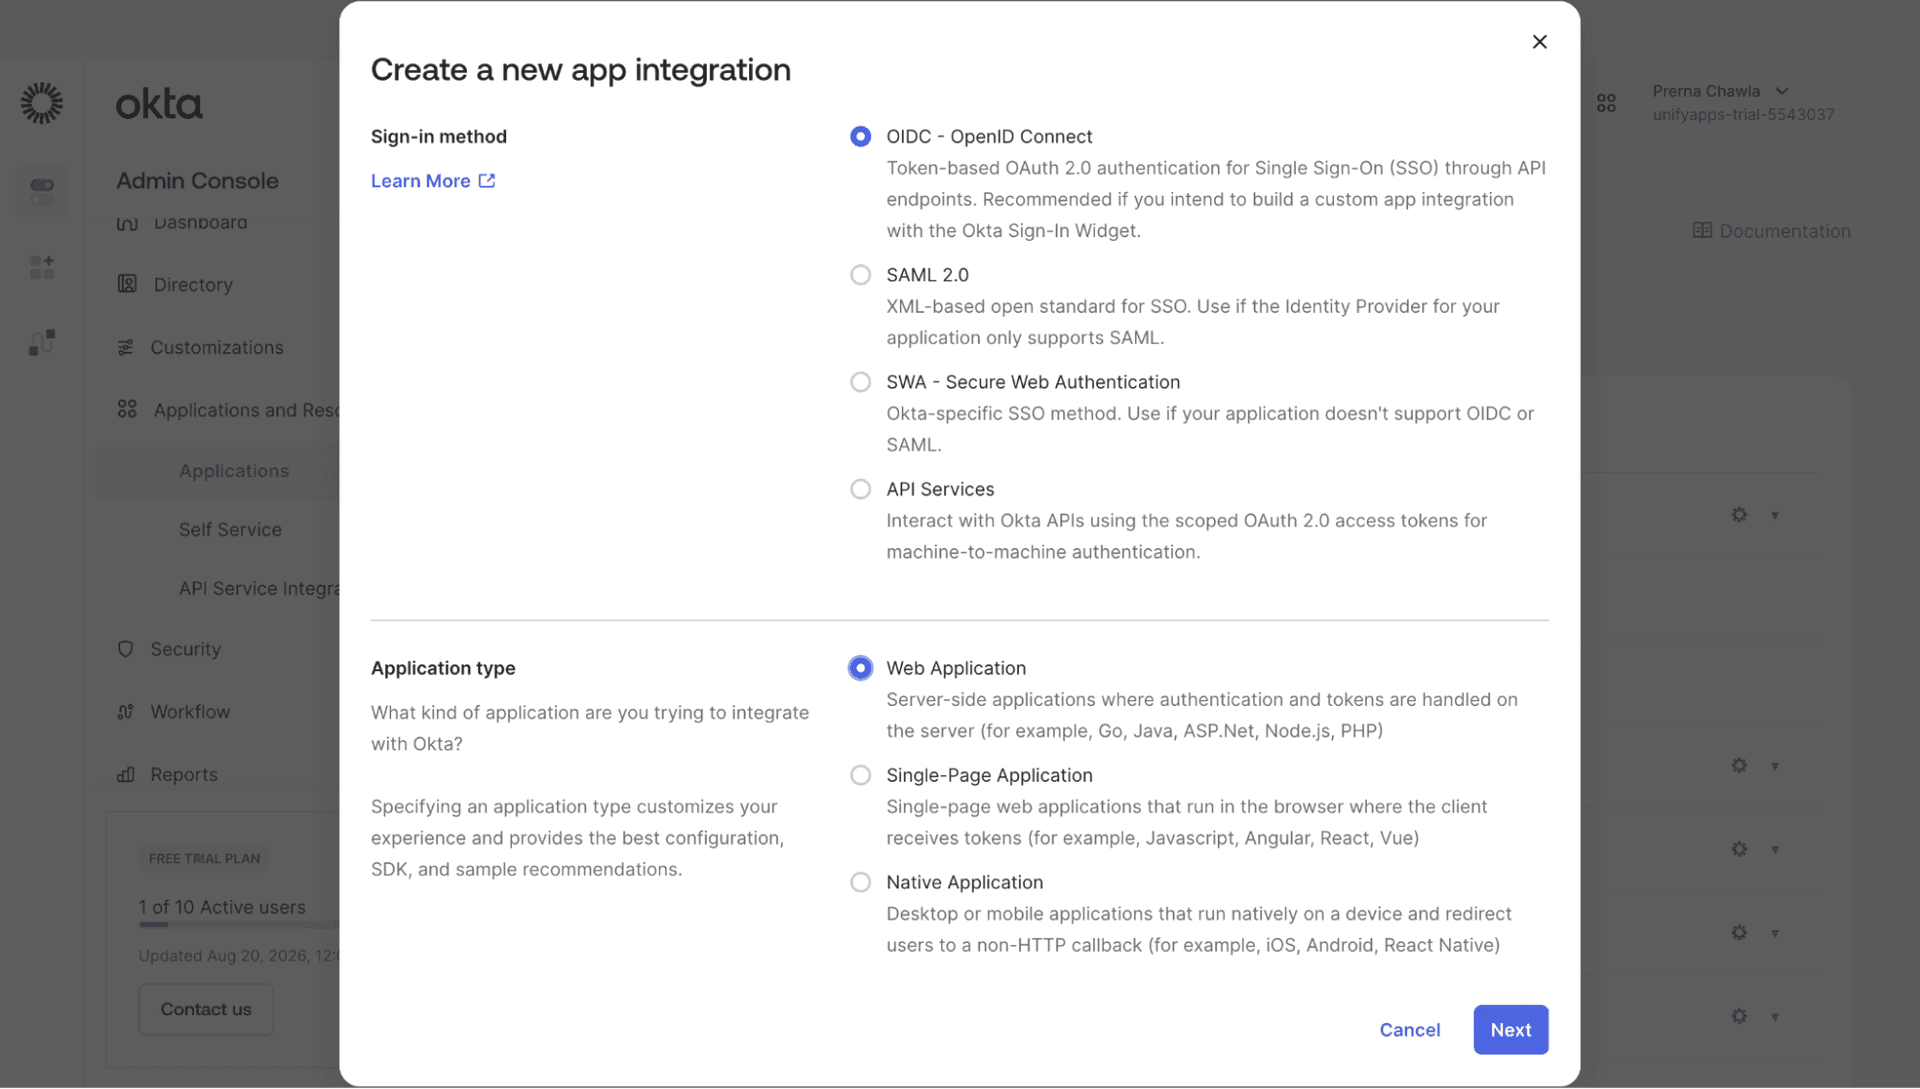Select API Services sign-in method
Image resolution: width=1920 pixels, height=1089 pixels.
(x=860, y=489)
